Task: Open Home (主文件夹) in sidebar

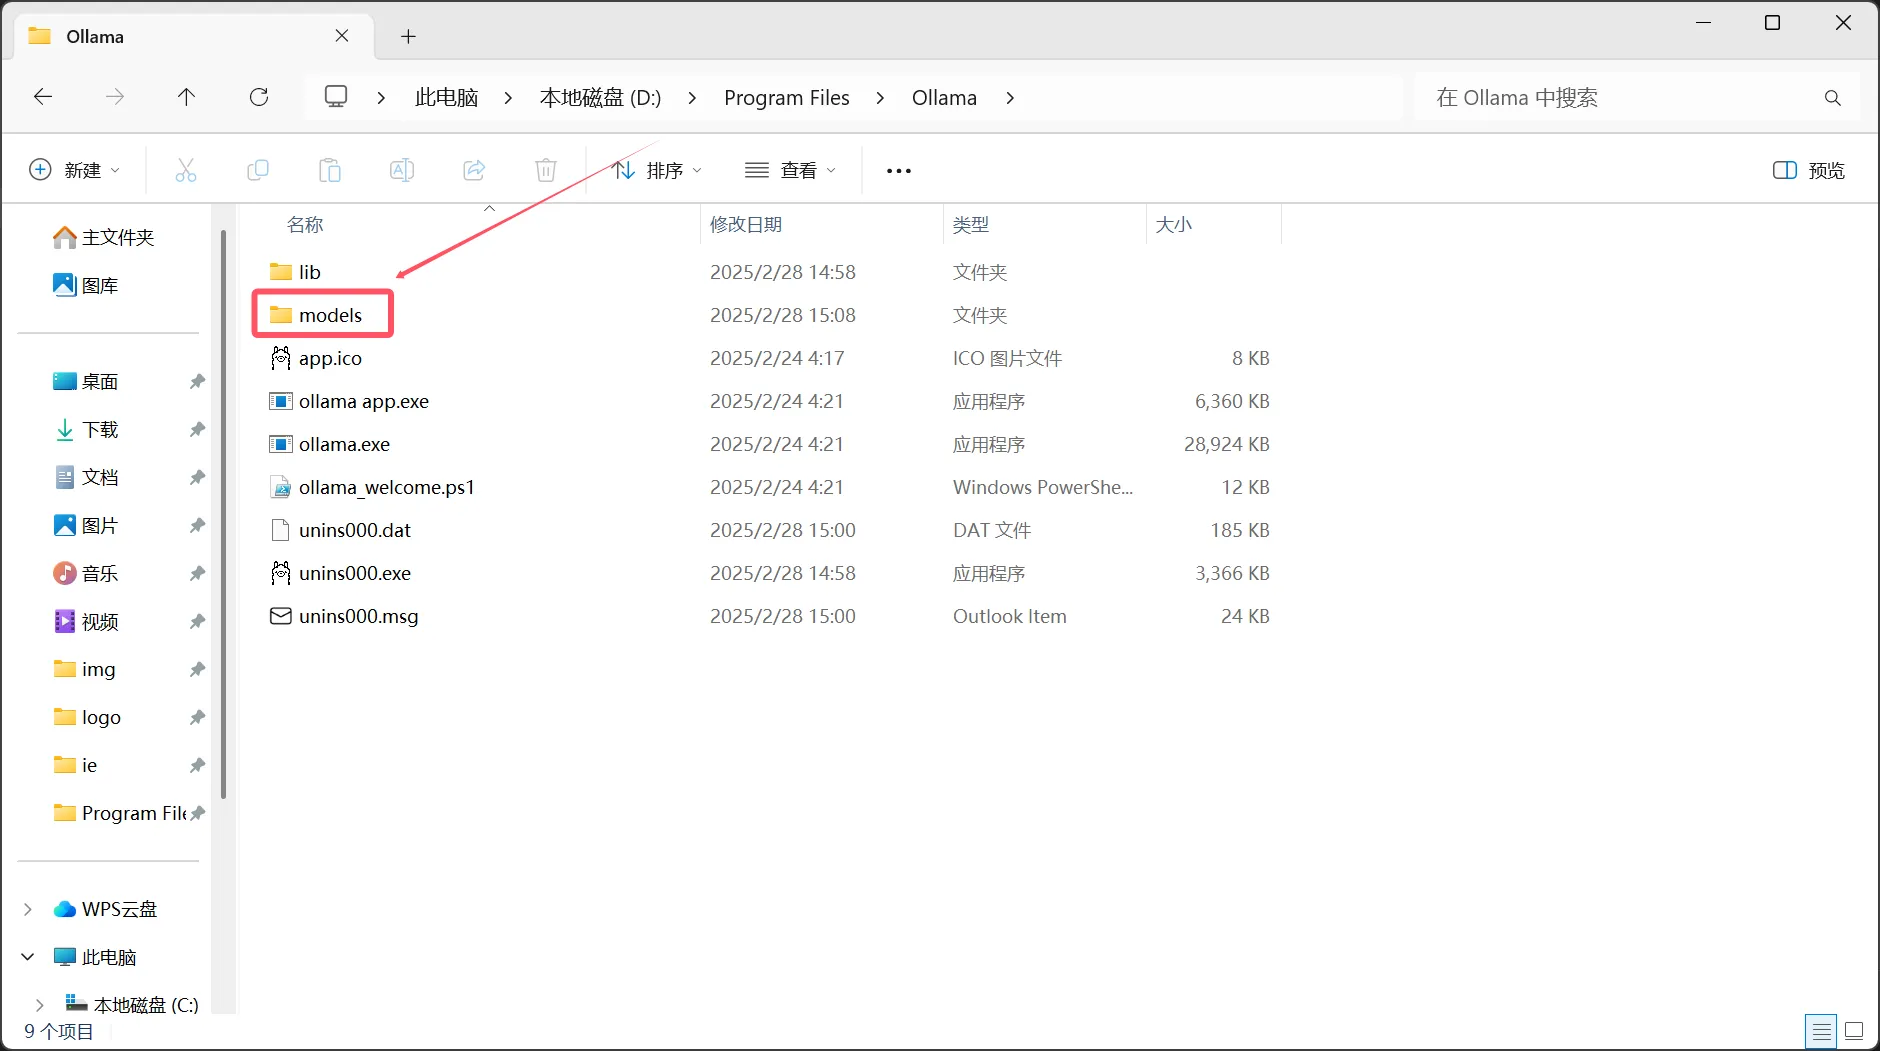Action: pos(105,237)
